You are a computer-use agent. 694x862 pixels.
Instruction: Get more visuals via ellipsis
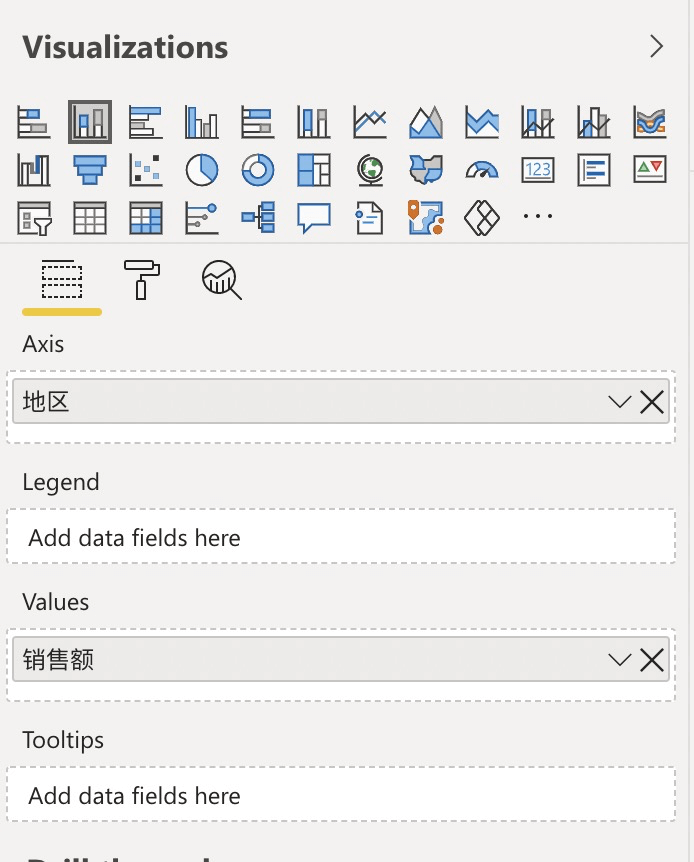tap(537, 217)
